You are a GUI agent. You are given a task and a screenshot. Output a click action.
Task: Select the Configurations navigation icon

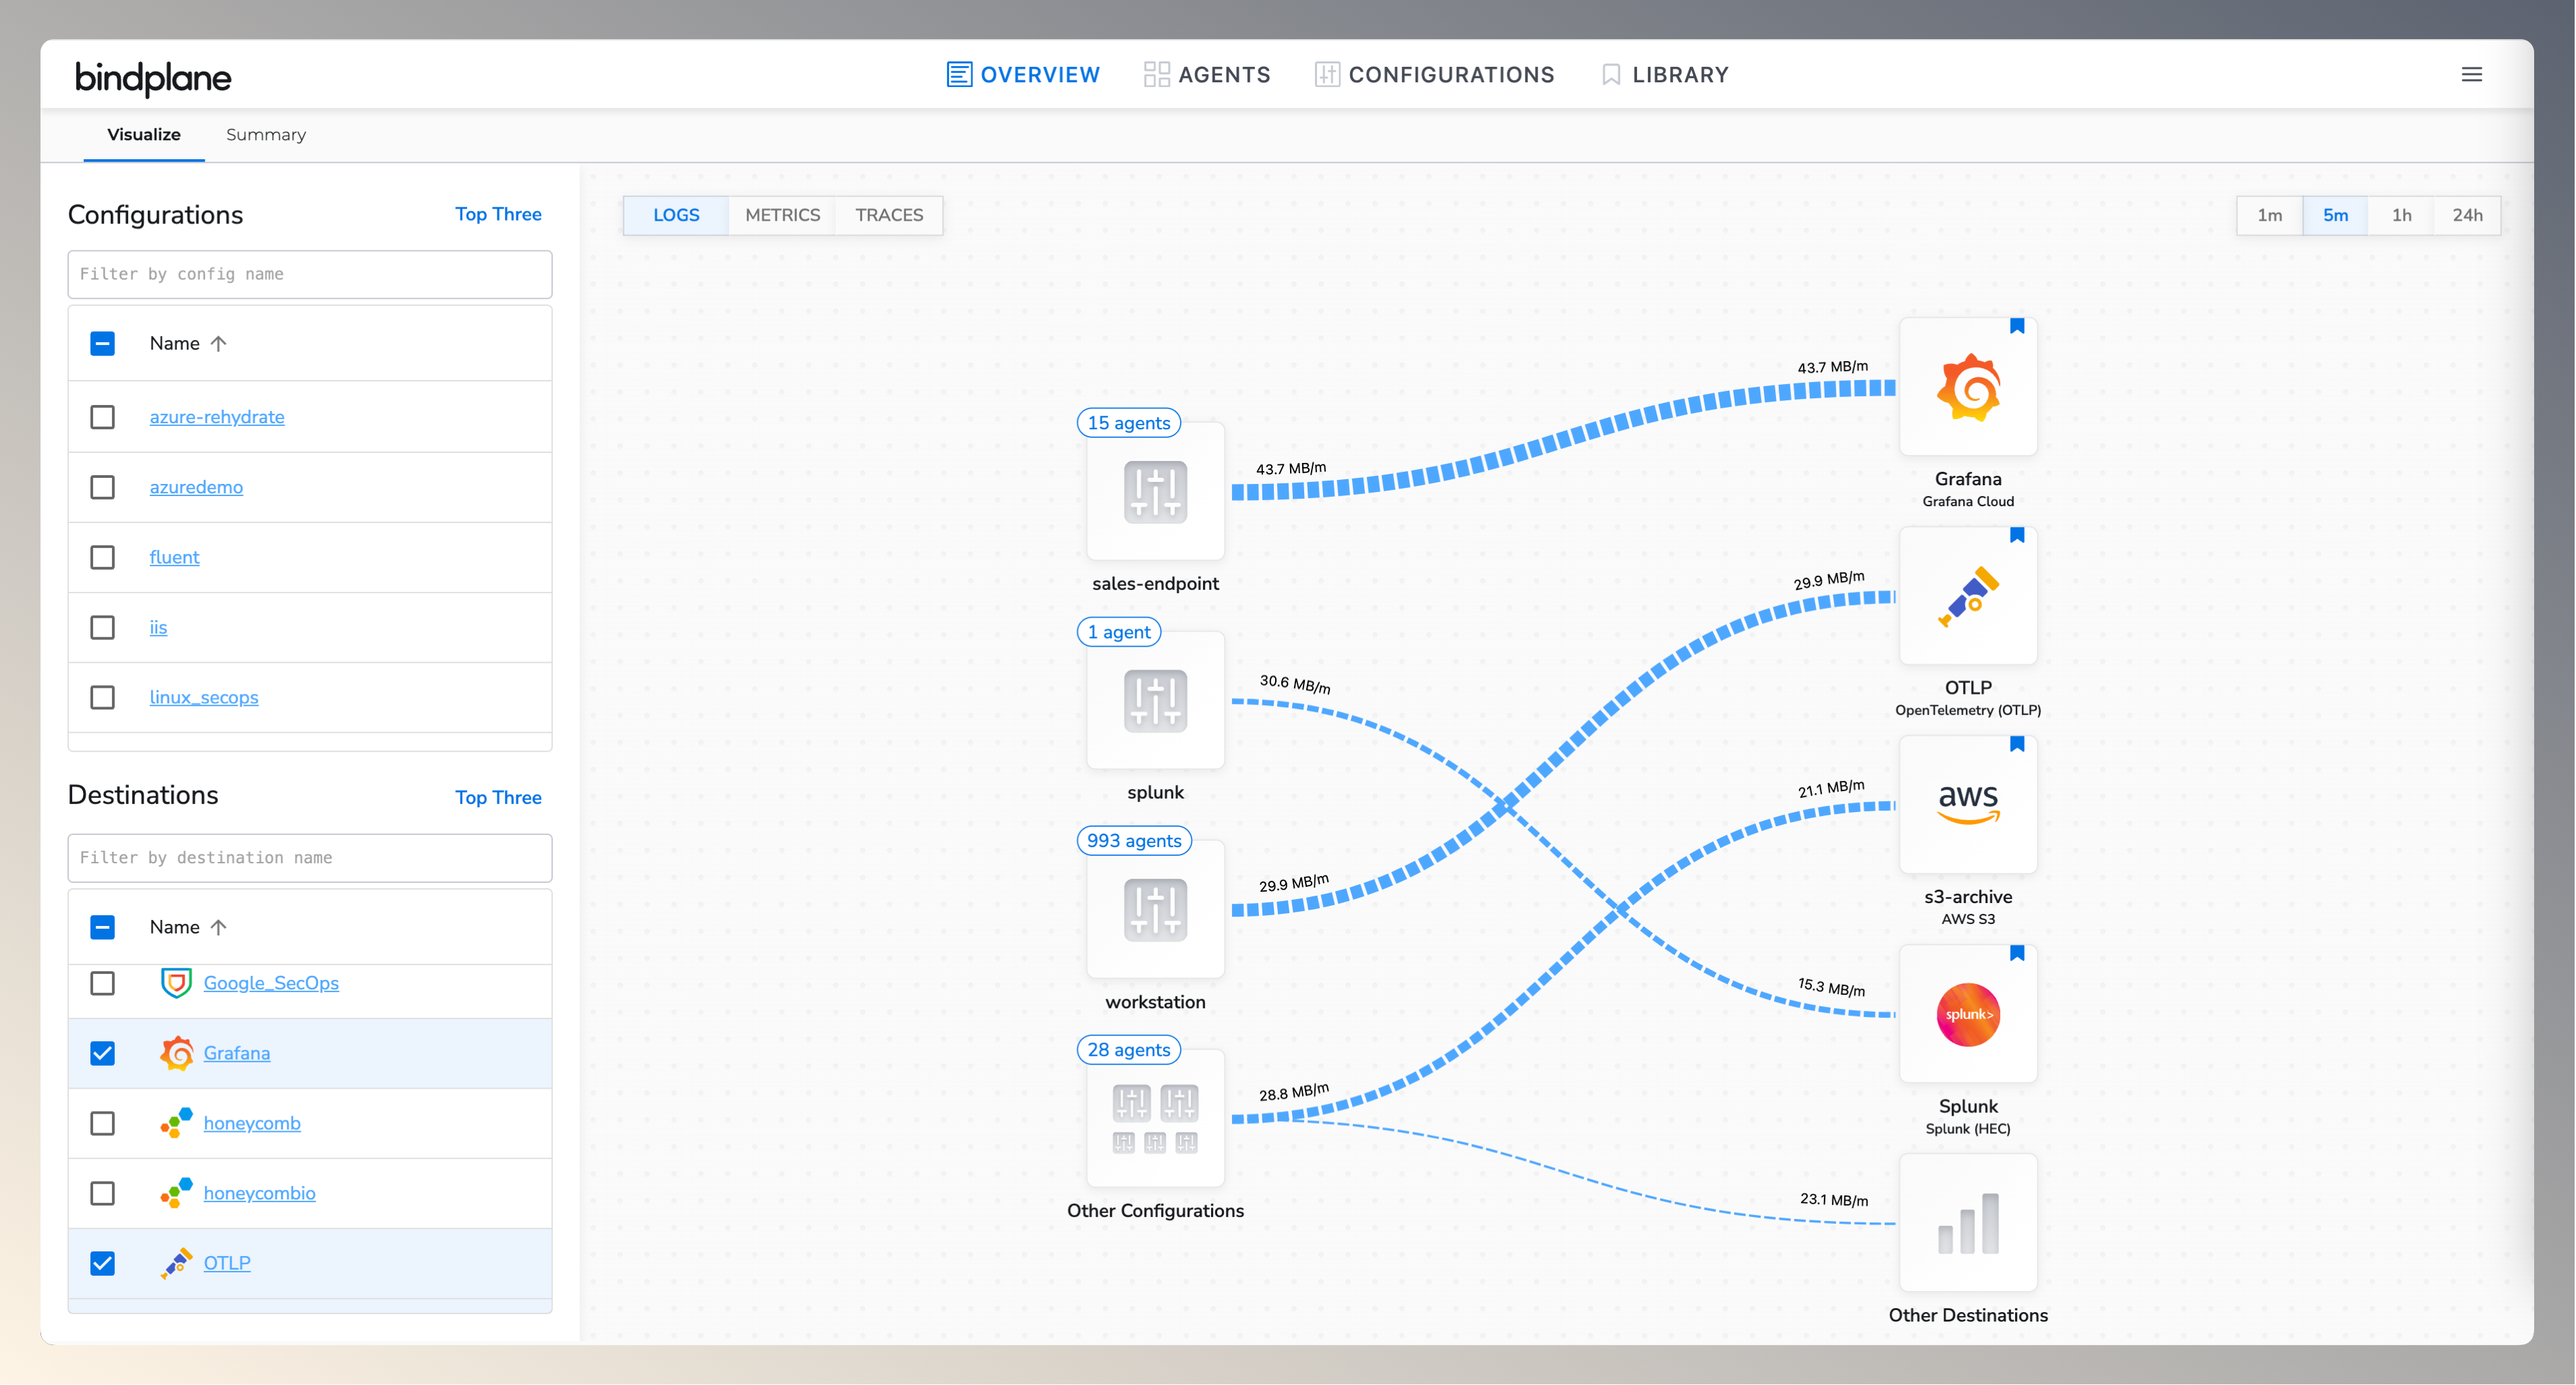click(x=1326, y=73)
